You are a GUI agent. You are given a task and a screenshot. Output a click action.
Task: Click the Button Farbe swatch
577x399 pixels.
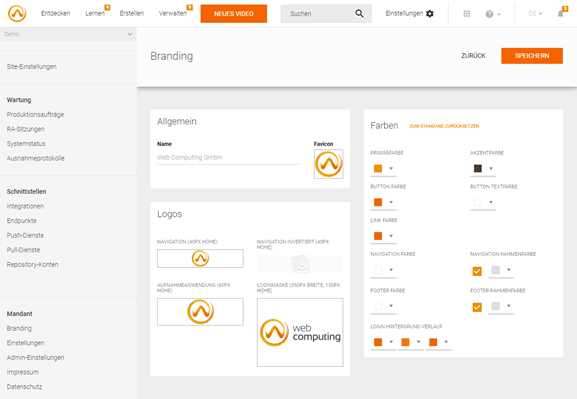[x=378, y=202]
